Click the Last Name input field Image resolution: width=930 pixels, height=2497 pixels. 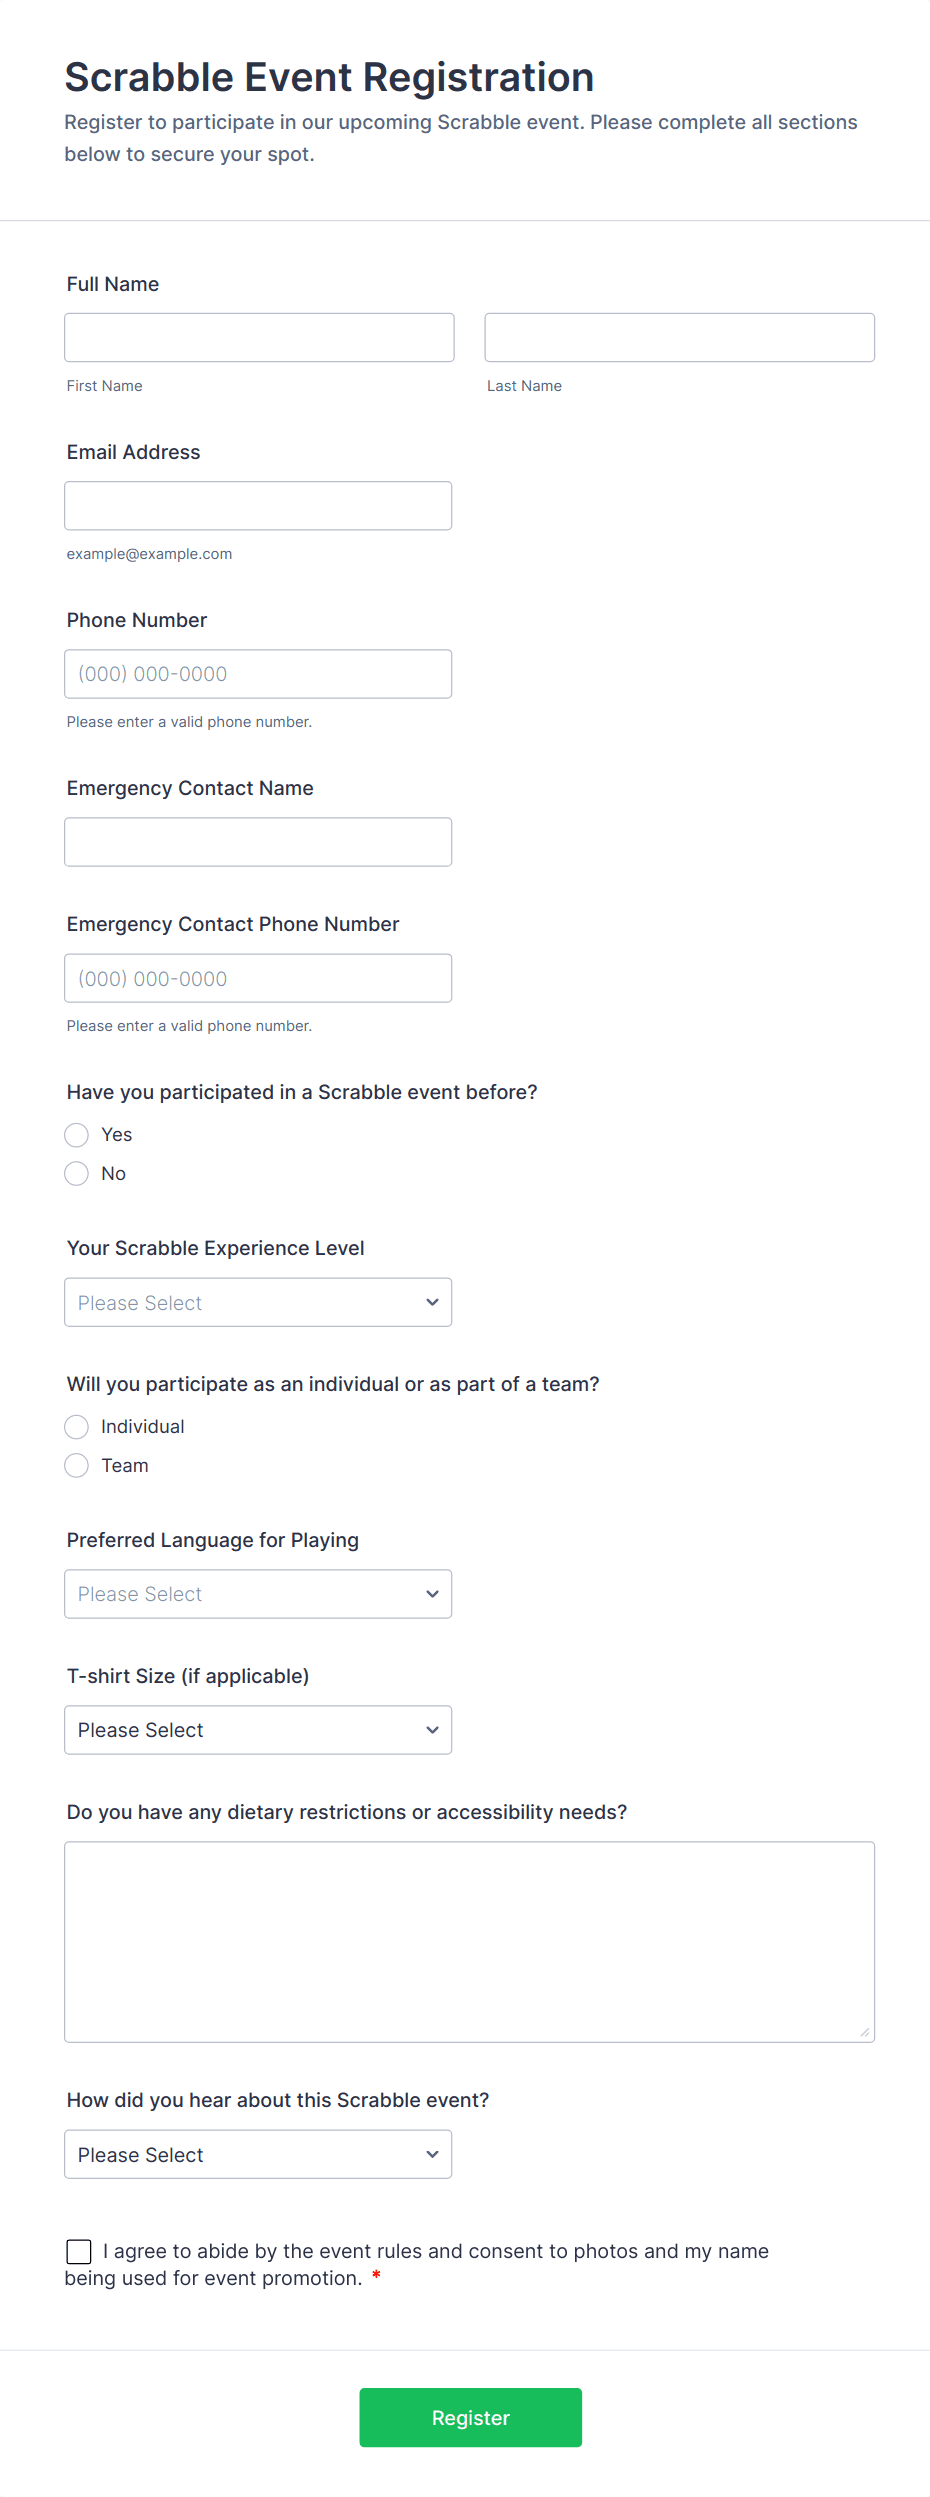click(678, 337)
